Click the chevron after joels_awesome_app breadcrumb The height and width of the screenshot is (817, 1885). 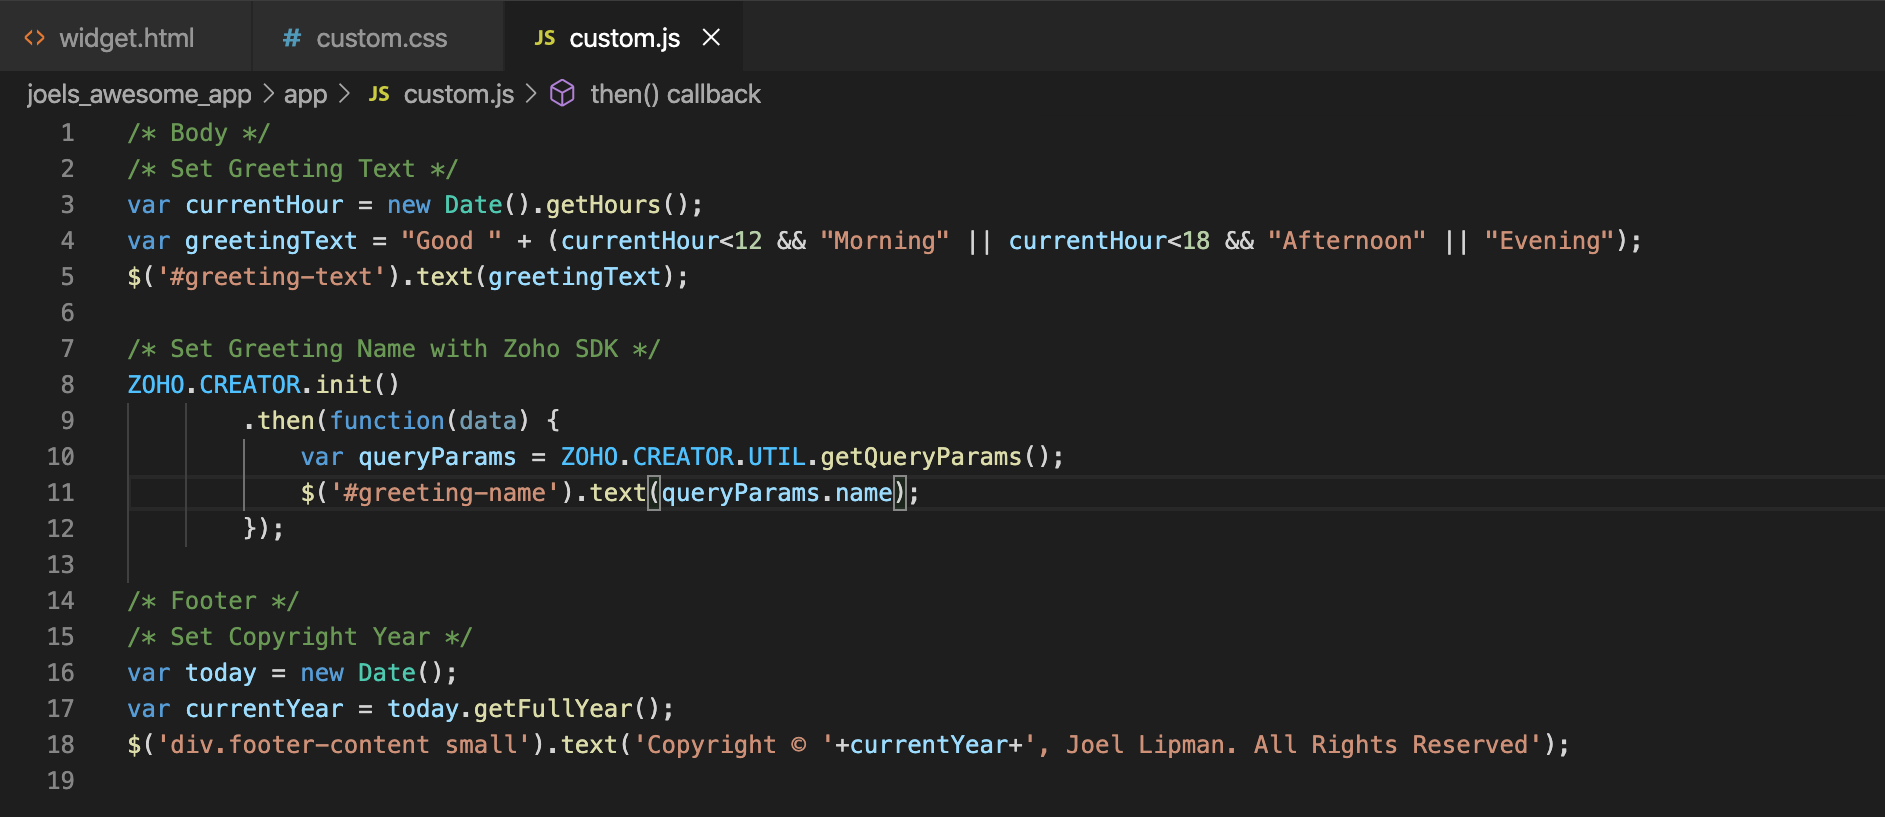click(x=268, y=94)
